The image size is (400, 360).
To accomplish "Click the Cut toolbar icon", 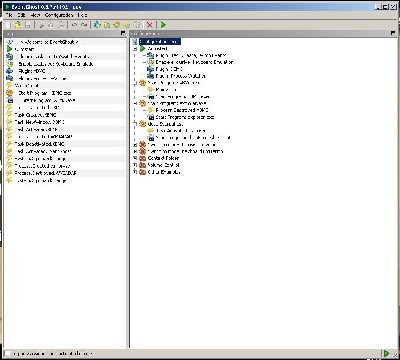I will coord(41,25).
